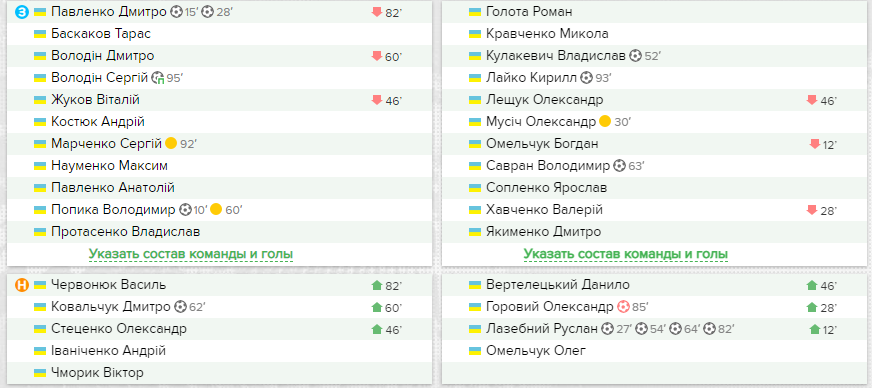Select the player Лазебний Руслан

(542, 329)
